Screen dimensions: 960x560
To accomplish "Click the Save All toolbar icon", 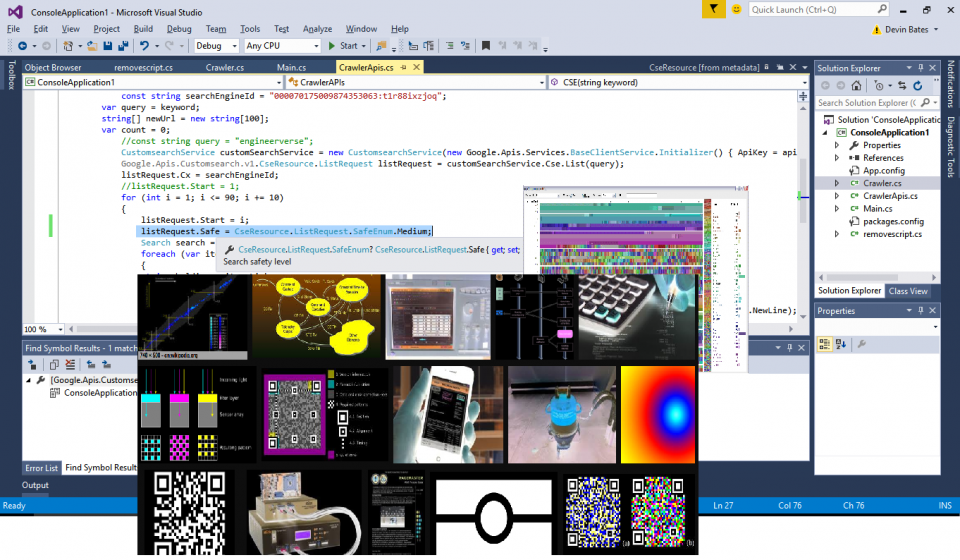I will click(x=123, y=46).
